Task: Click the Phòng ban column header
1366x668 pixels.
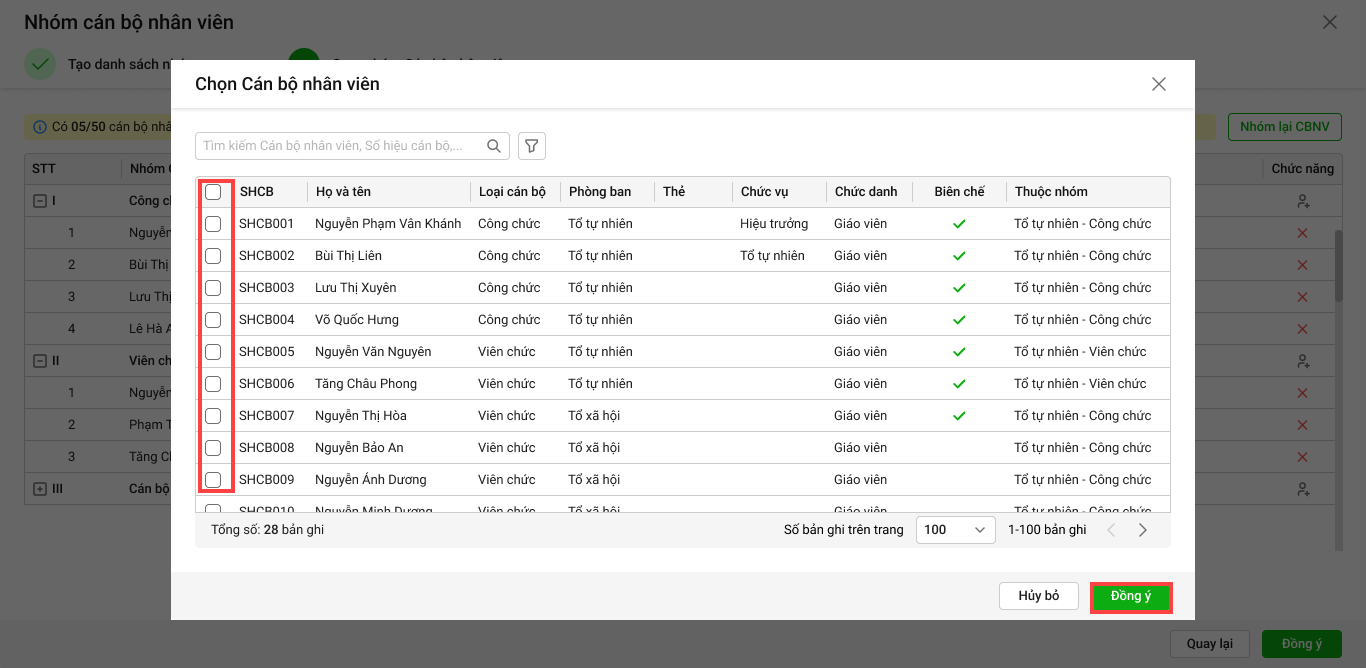Action: pos(600,192)
